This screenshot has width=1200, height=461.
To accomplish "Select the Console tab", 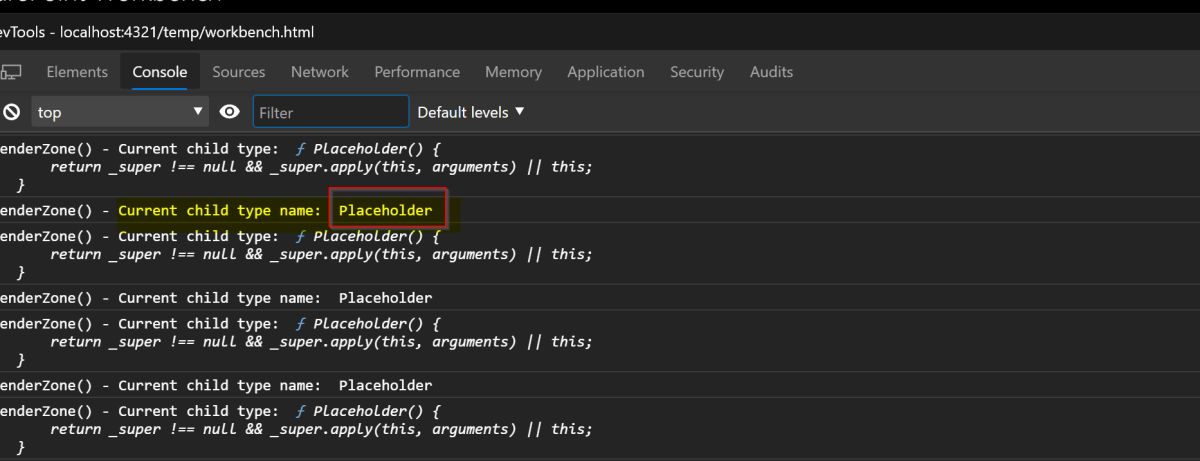I will (x=160, y=72).
